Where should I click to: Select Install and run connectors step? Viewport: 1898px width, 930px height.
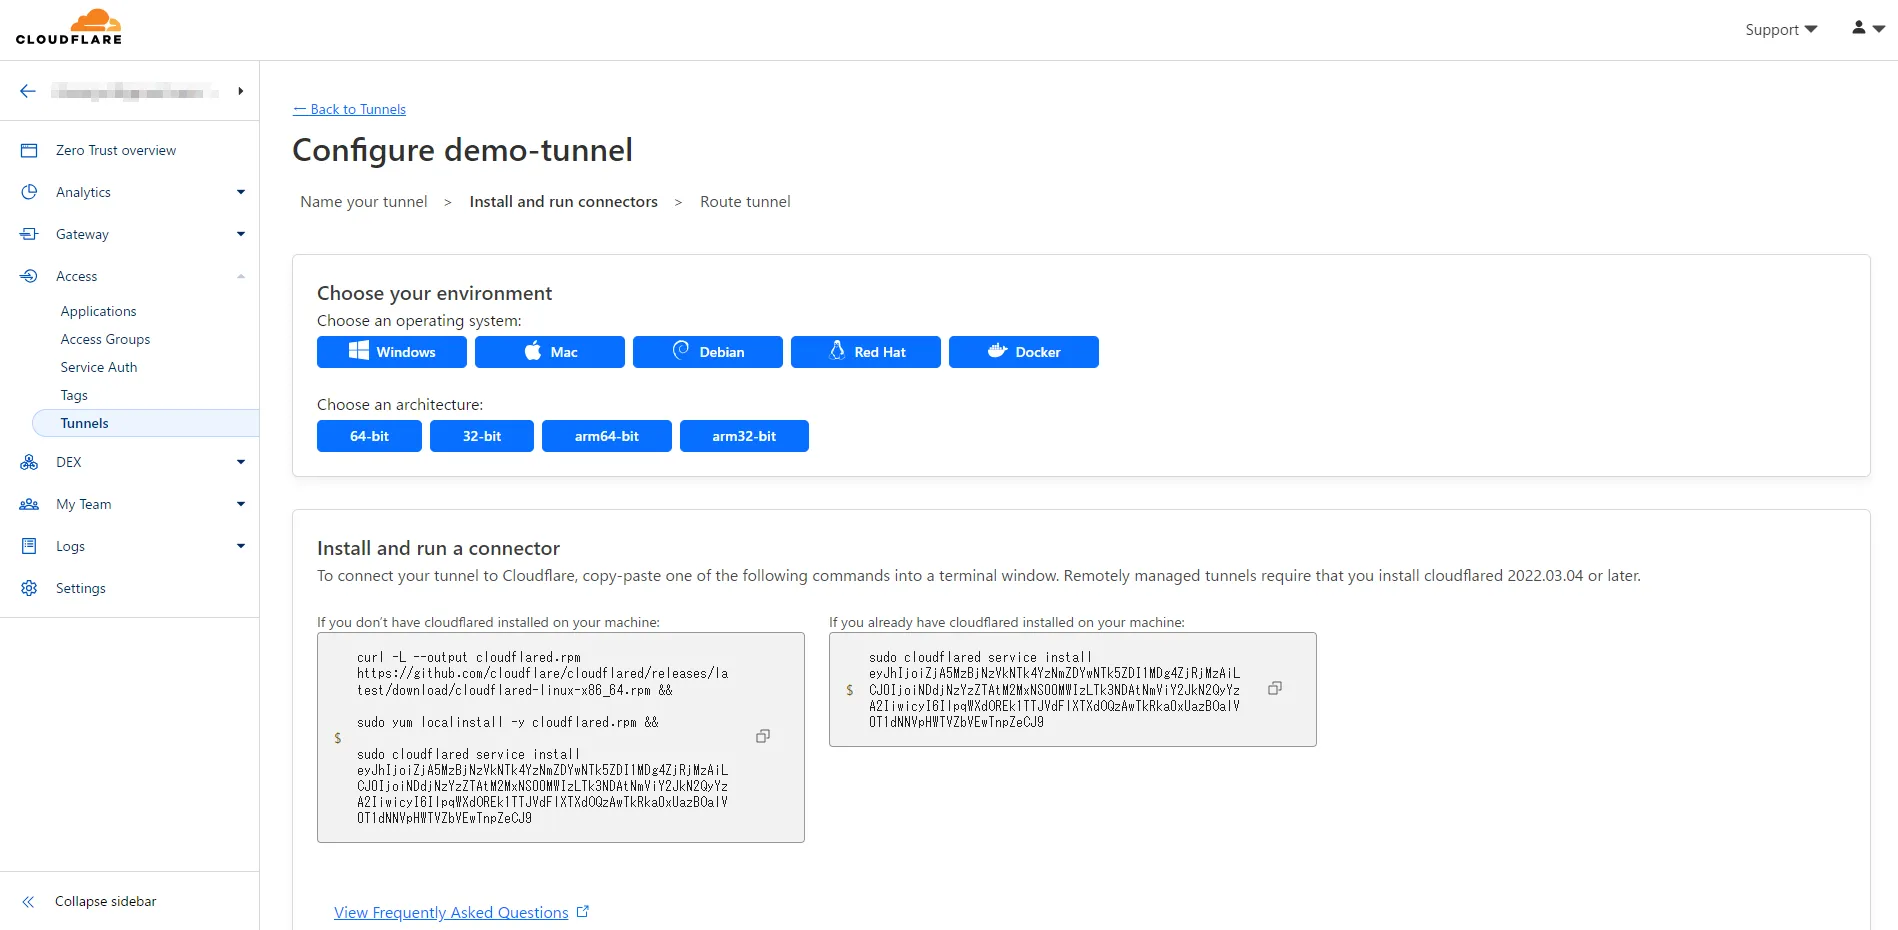(564, 201)
